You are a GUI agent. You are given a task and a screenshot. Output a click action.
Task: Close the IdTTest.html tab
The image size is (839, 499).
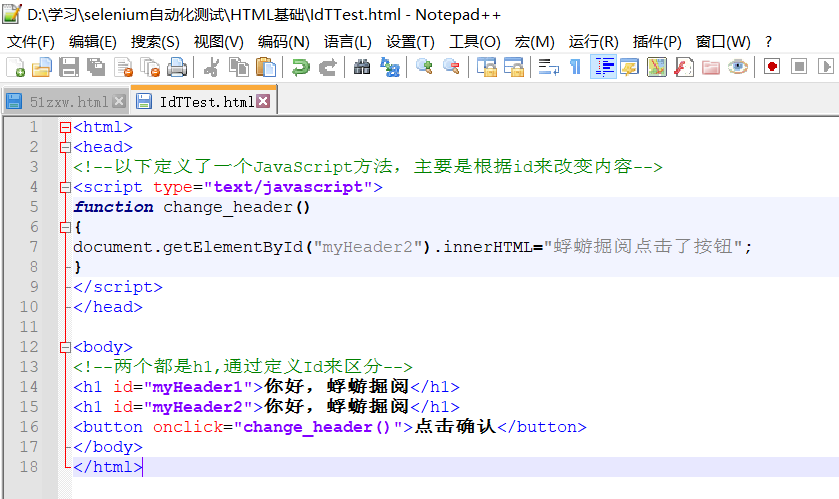263,101
